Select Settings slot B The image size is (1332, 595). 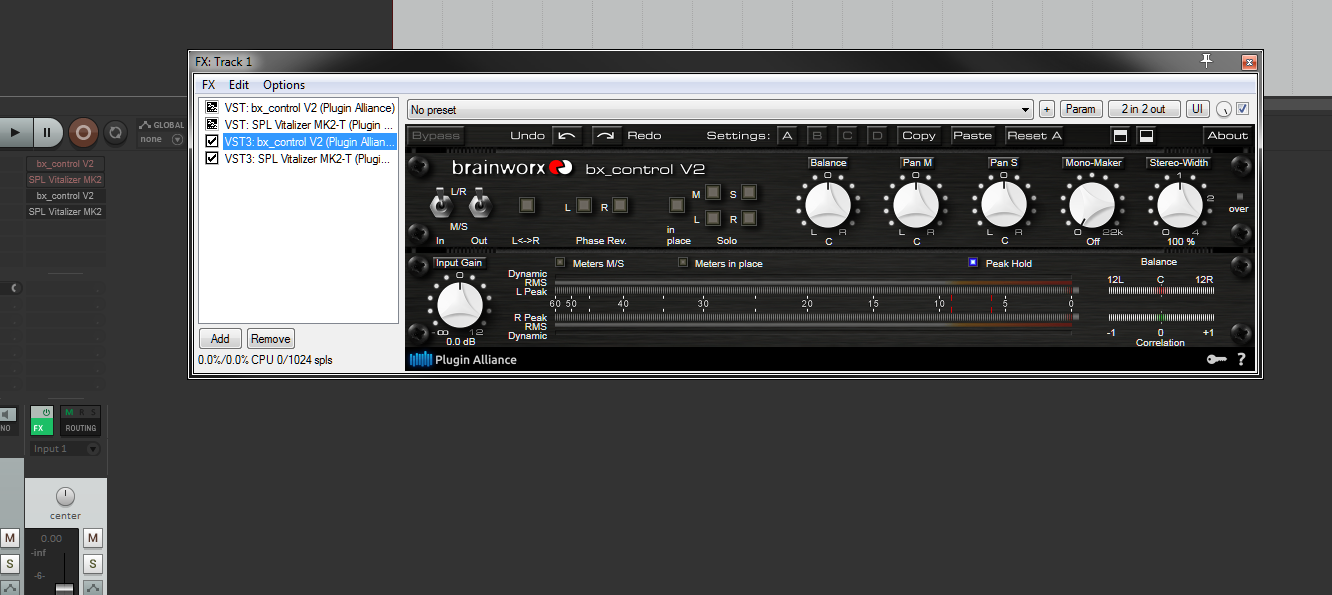817,135
